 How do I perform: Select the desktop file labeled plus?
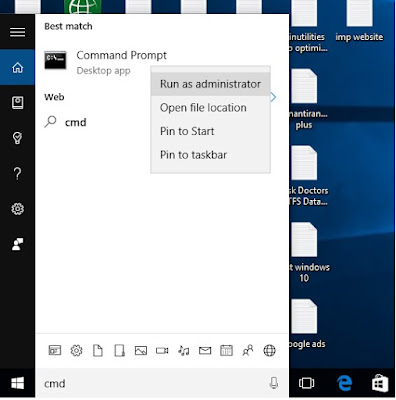(x=307, y=99)
